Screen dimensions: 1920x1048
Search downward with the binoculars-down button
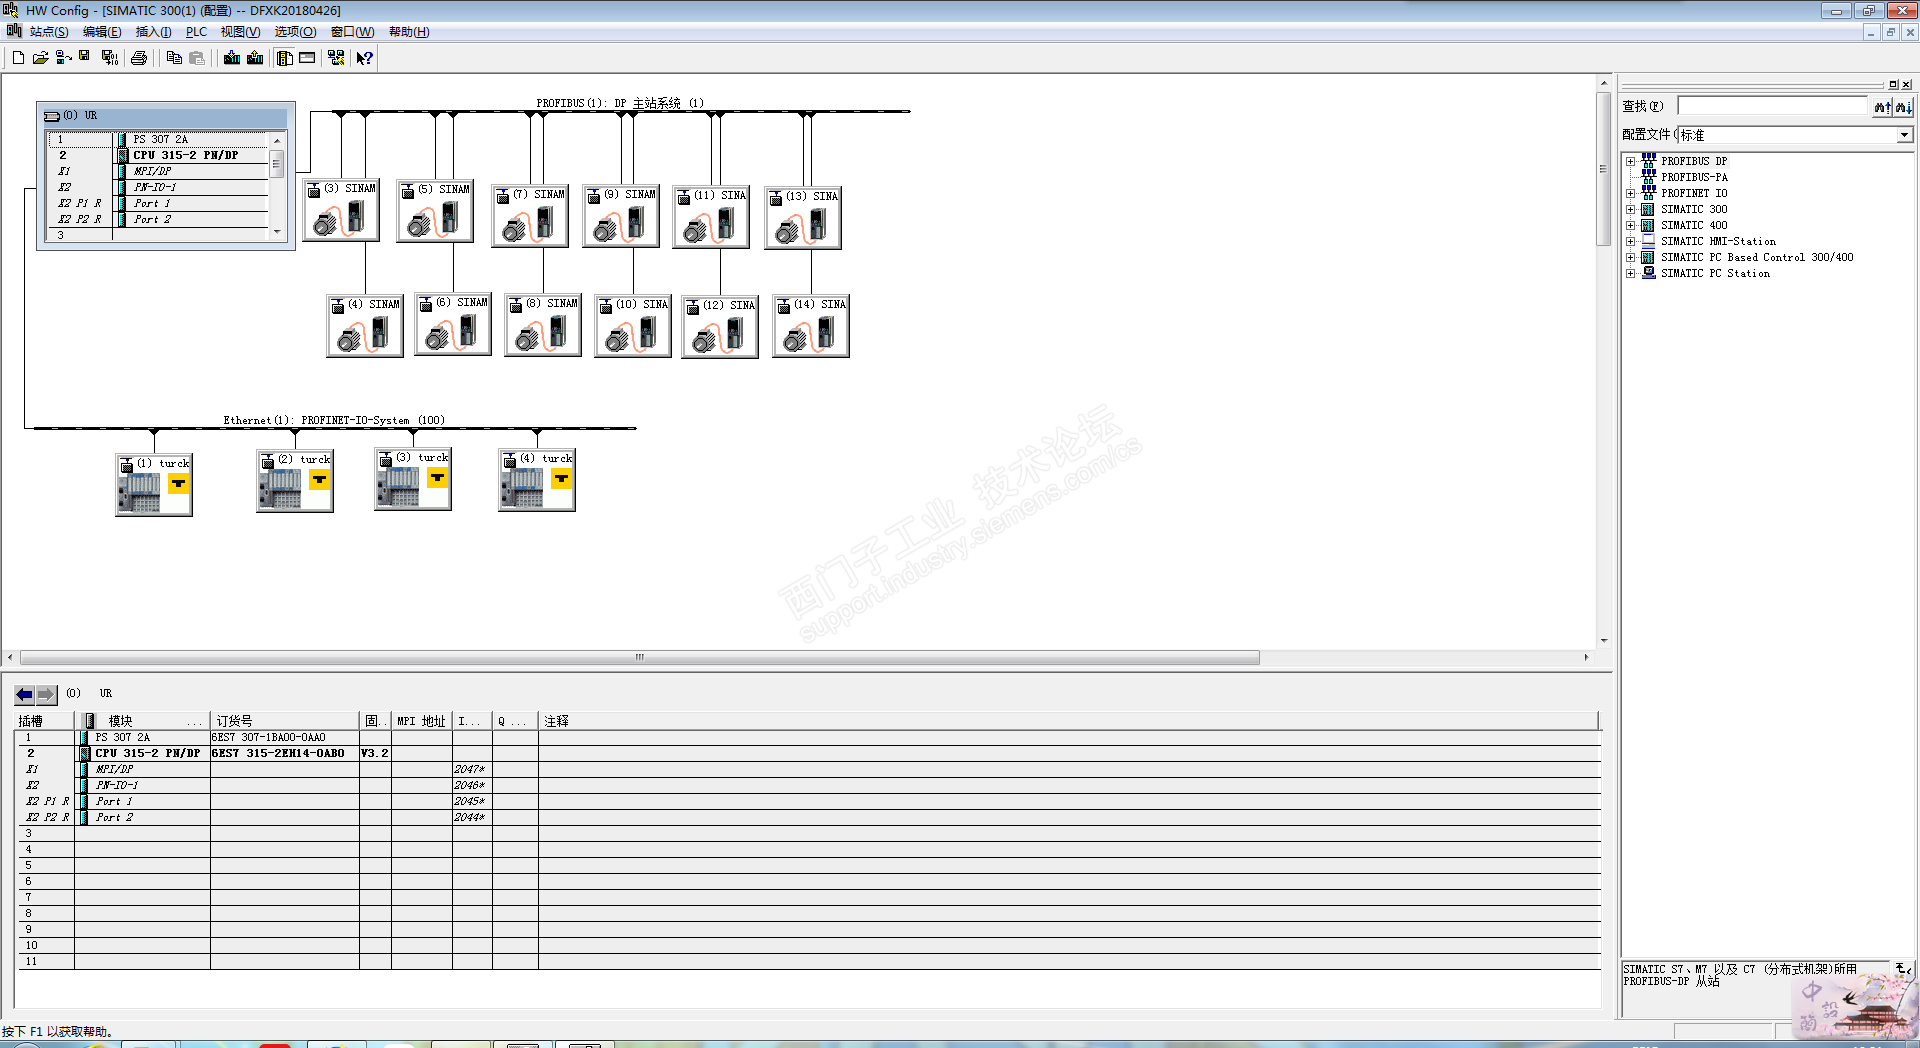pyautogui.click(x=1903, y=107)
